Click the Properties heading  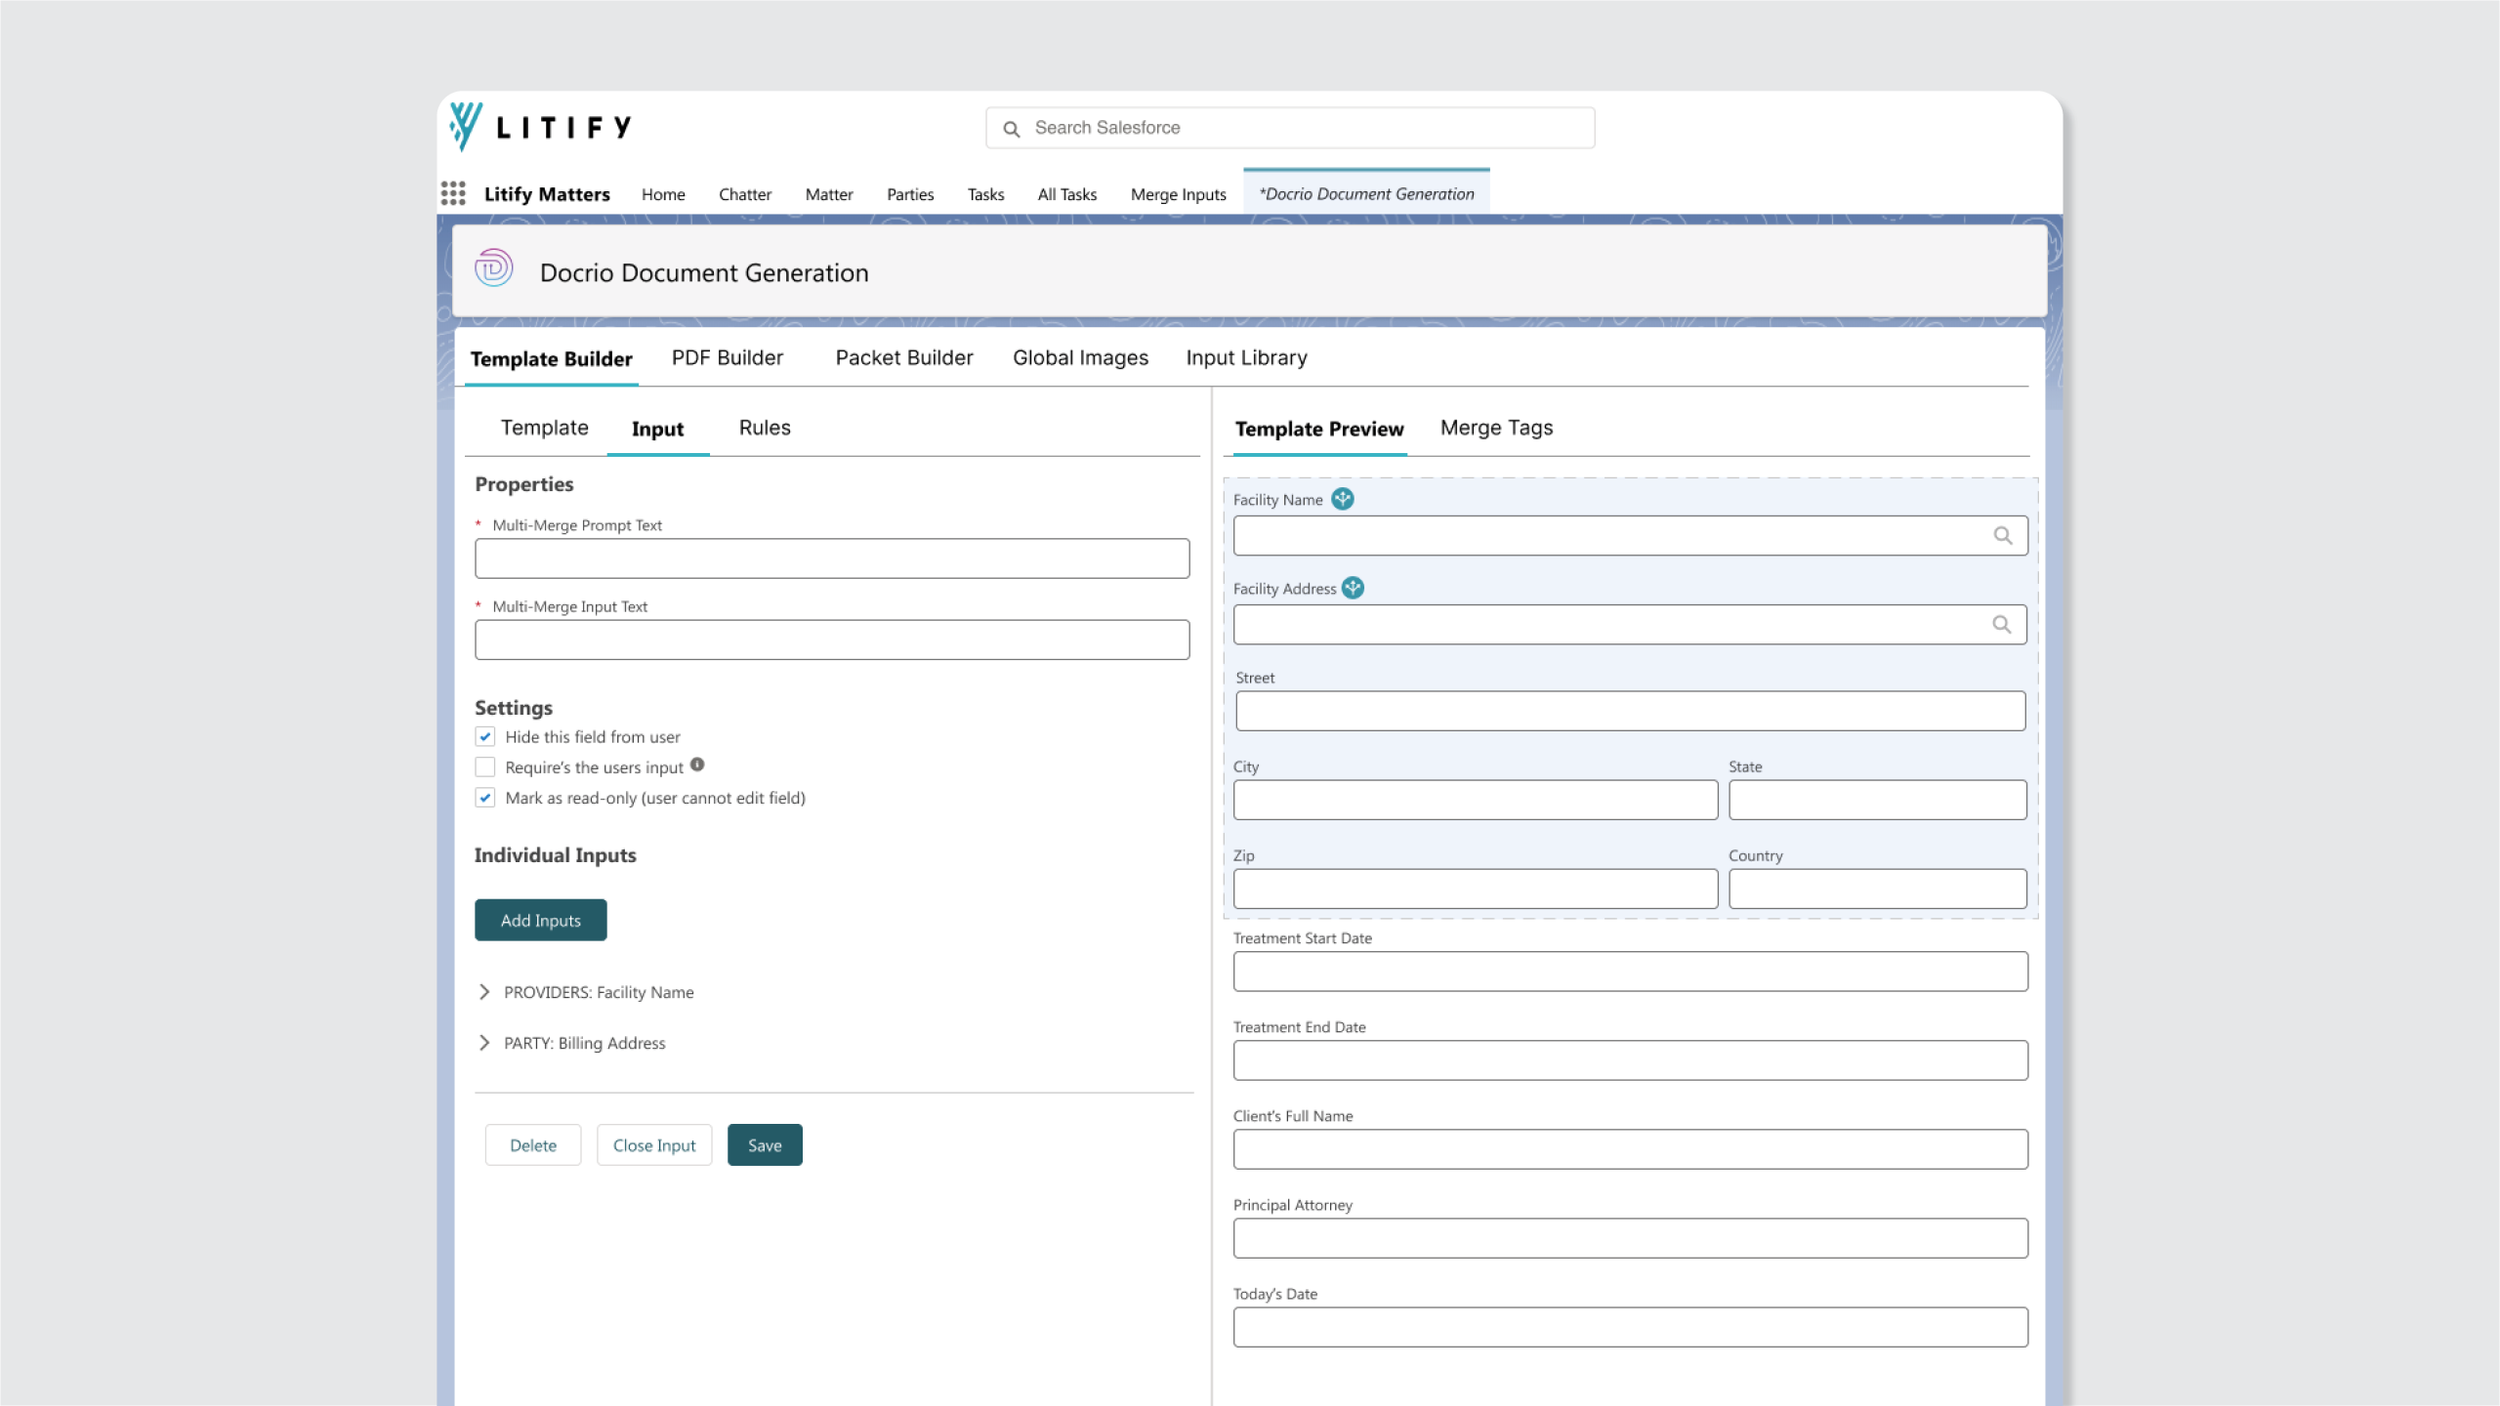[524, 484]
